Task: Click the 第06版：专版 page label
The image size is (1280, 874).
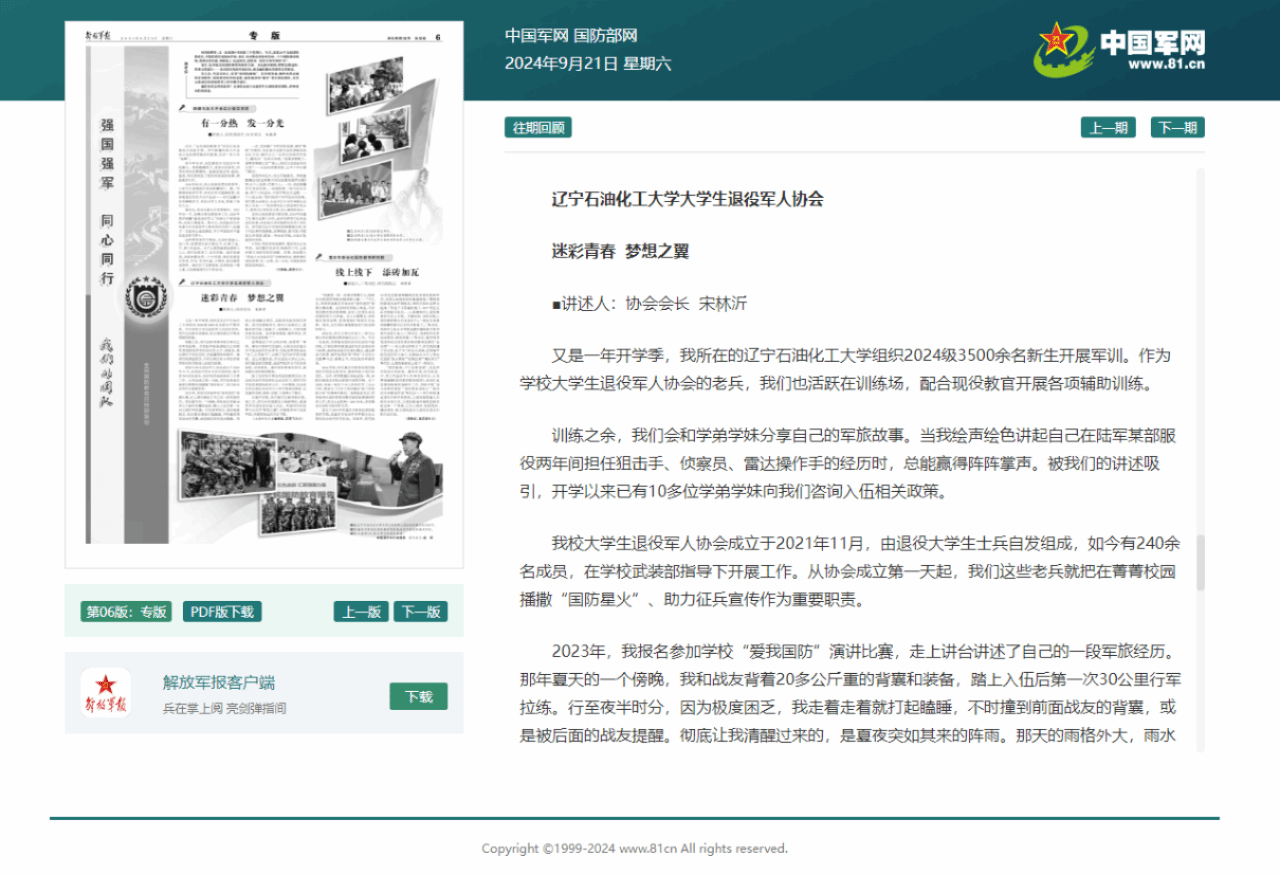Action: coord(126,611)
